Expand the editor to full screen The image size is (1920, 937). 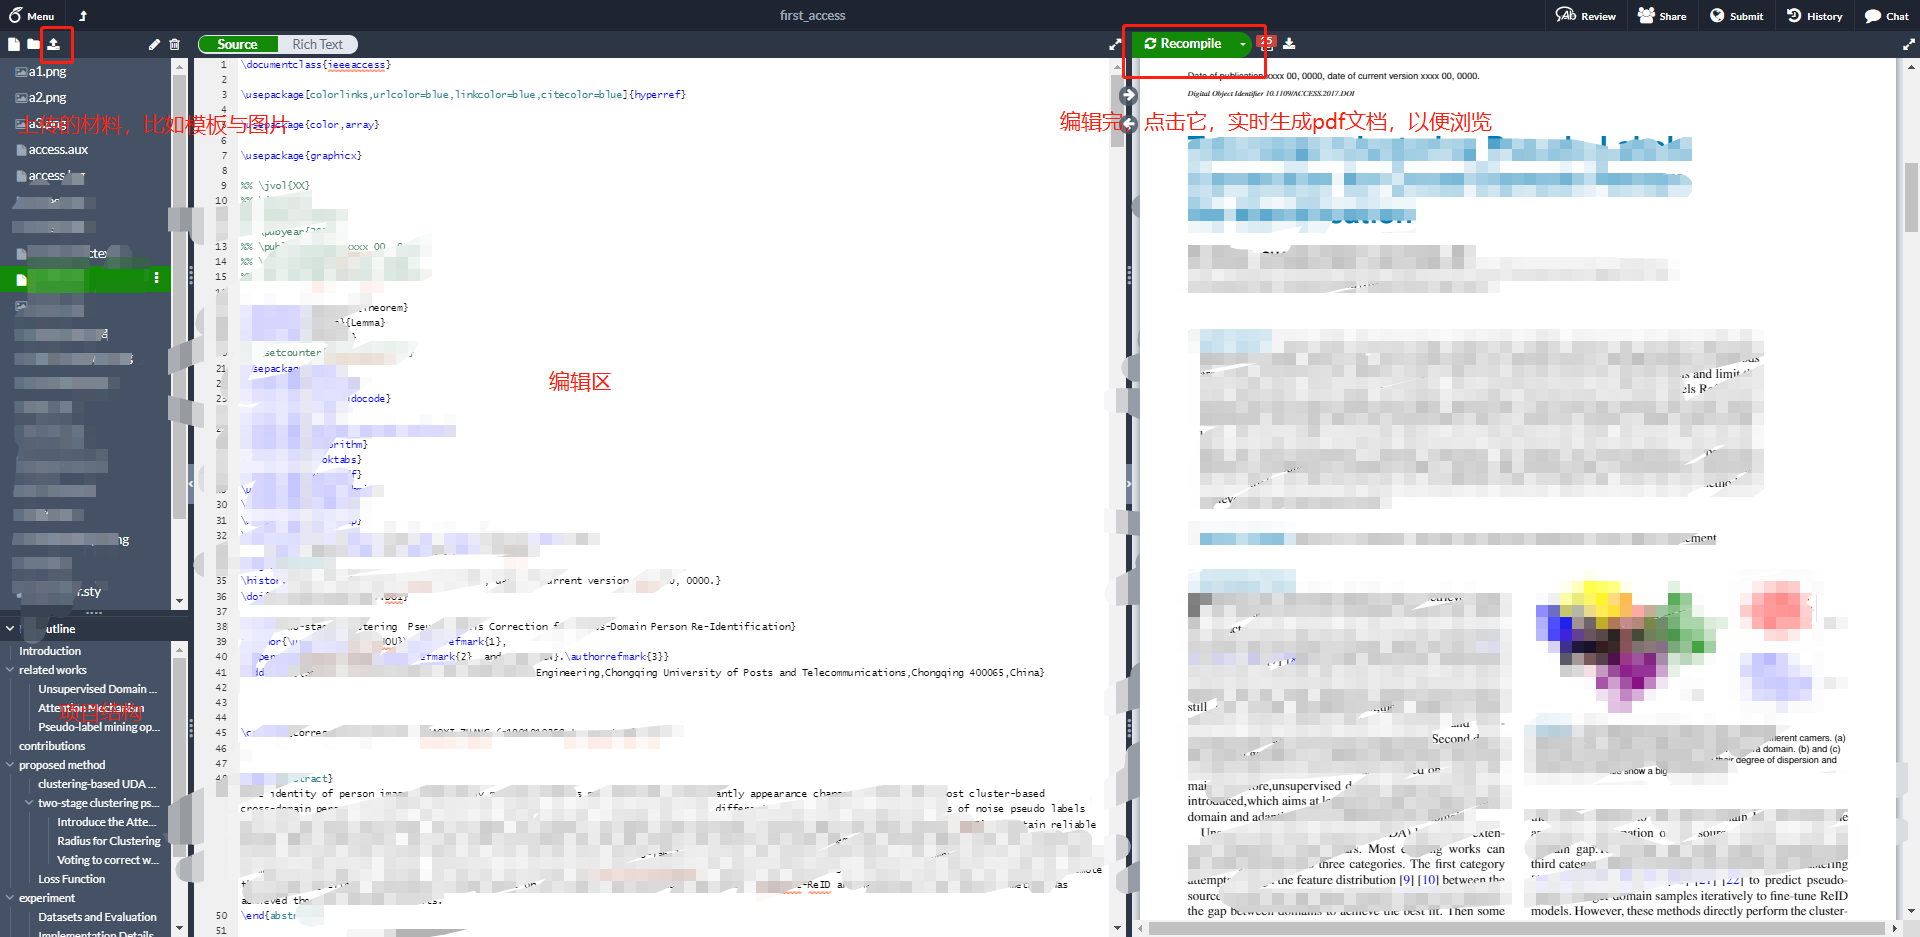click(x=1114, y=44)
